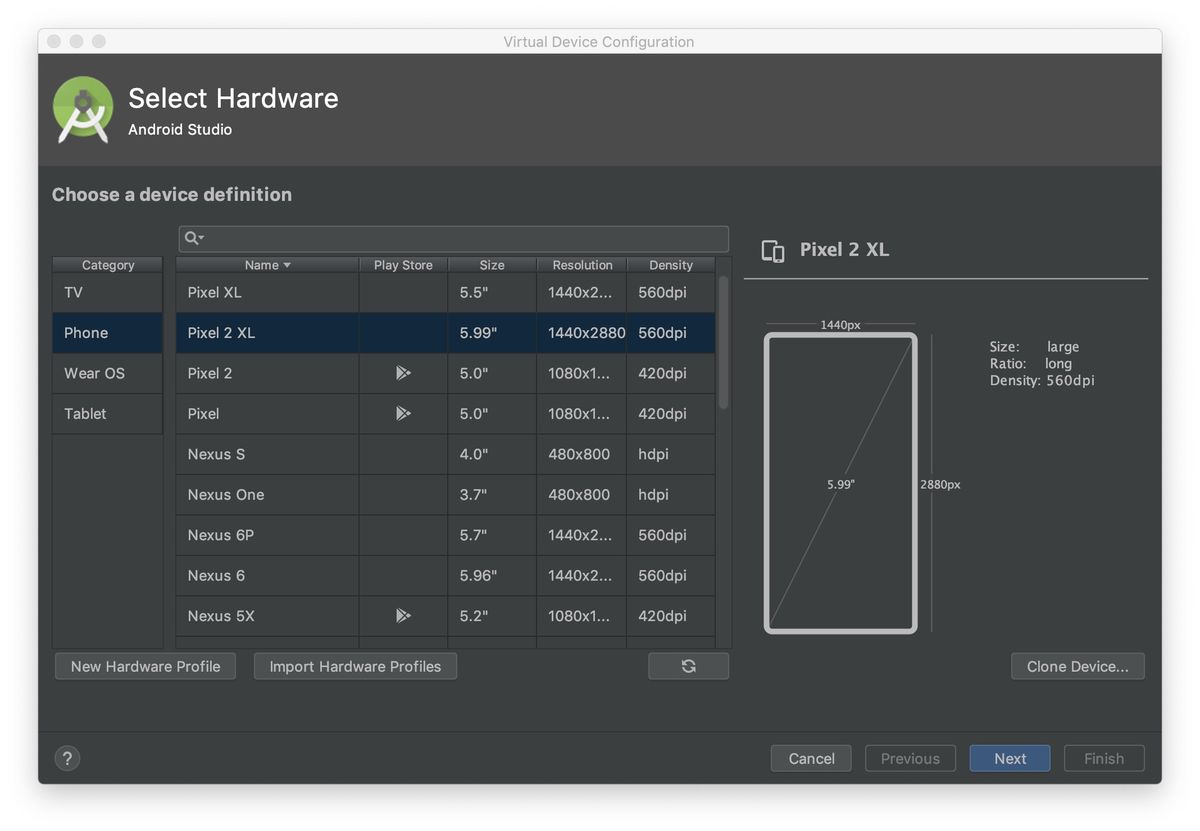Click the Previous button

pyautogui.click(x=910, y=758)
